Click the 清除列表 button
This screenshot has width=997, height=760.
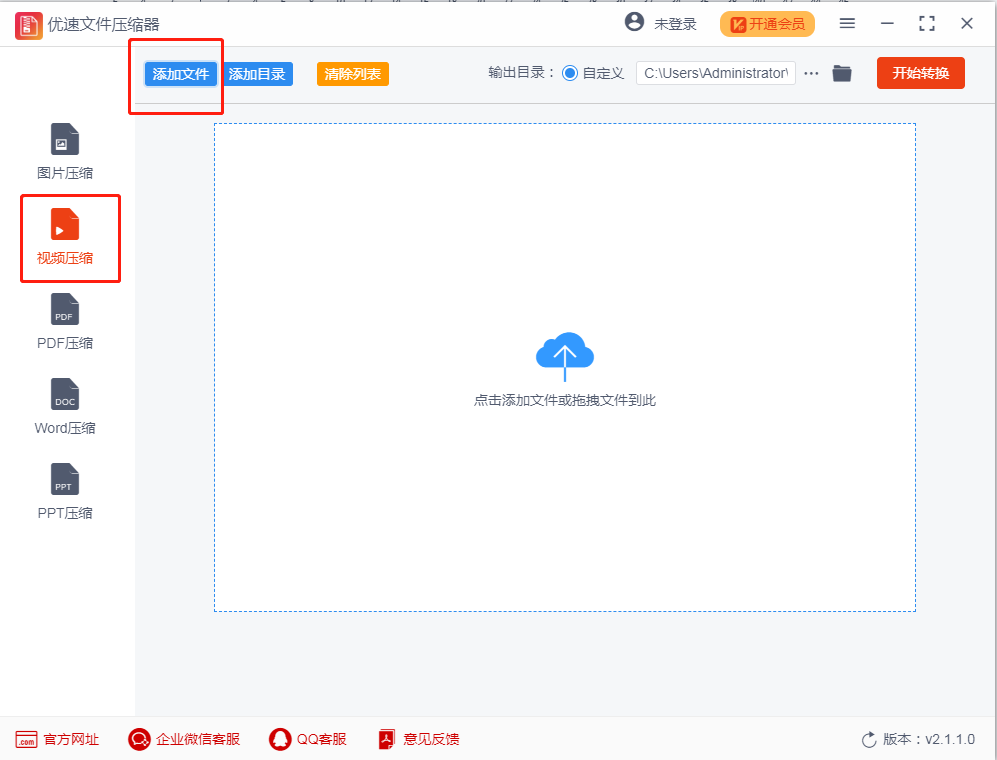coord(353,74)
